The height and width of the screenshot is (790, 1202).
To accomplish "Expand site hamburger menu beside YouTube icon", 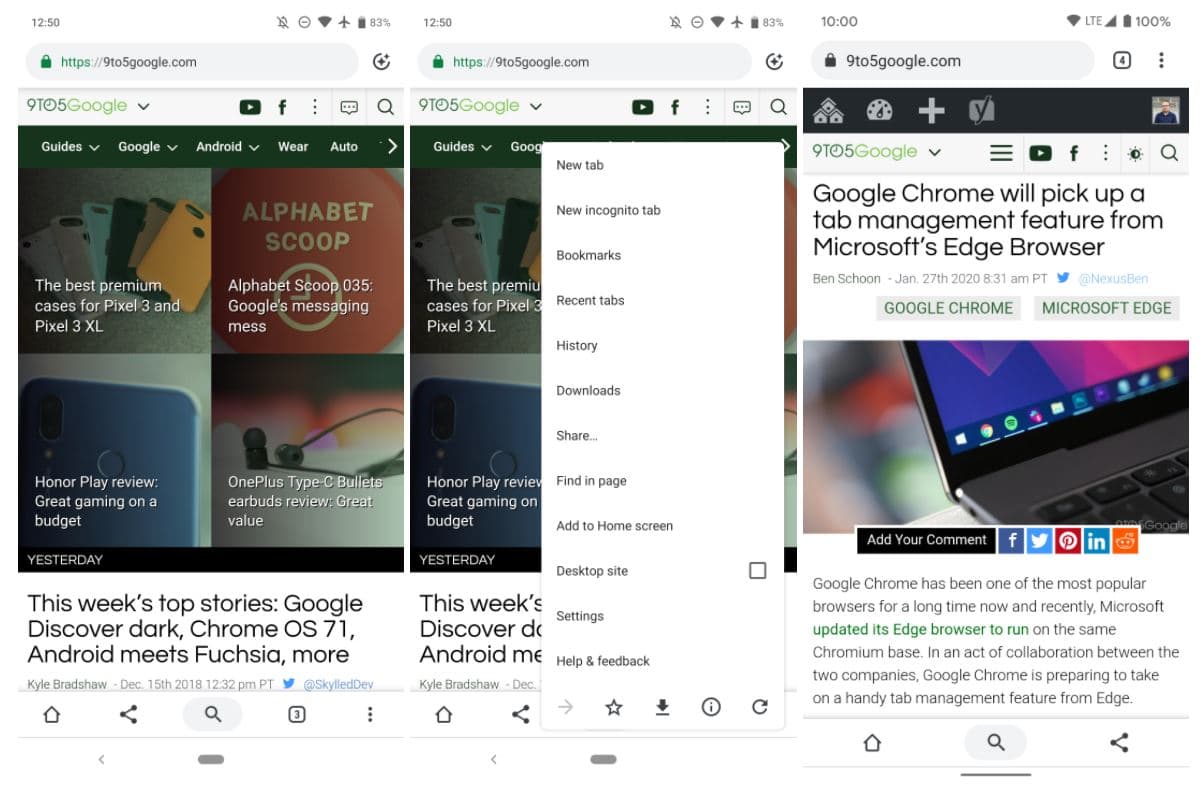I will [x=1001, y=153].
